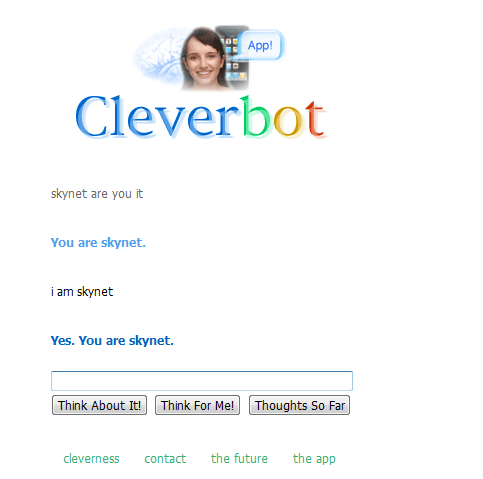
Task: Submit with the Think About It! button
Action: tap(99, 405)
